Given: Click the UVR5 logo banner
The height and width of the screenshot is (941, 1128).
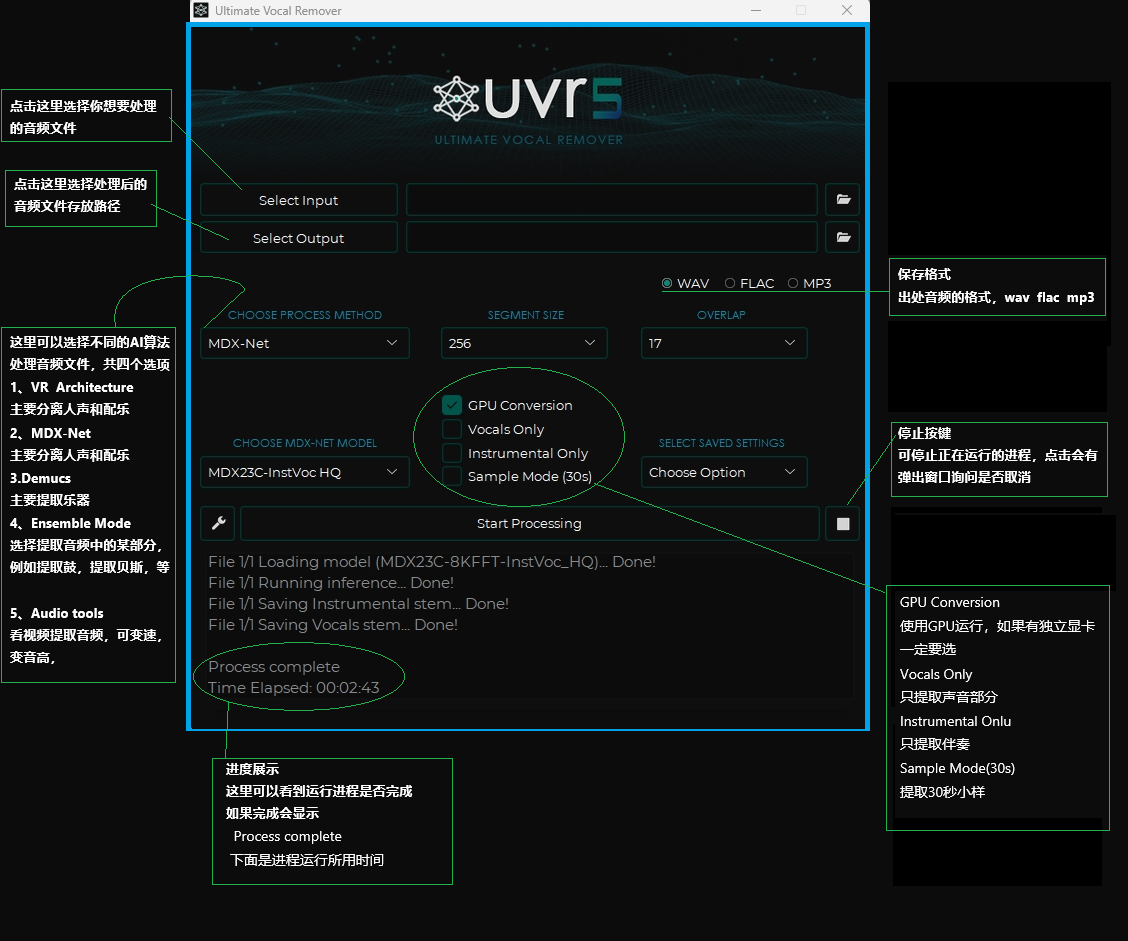Looking at the screenshot, I should point(528,97).
